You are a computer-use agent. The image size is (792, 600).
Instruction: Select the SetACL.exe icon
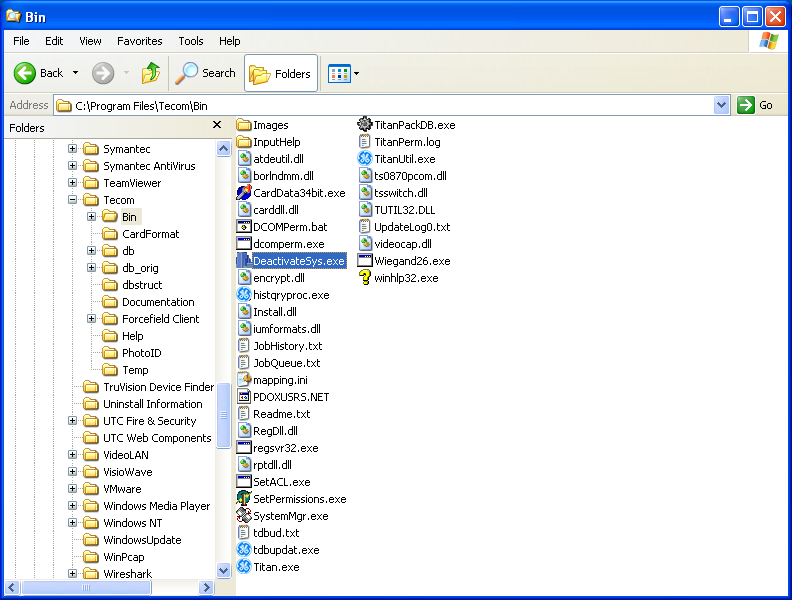coord(244,481)
